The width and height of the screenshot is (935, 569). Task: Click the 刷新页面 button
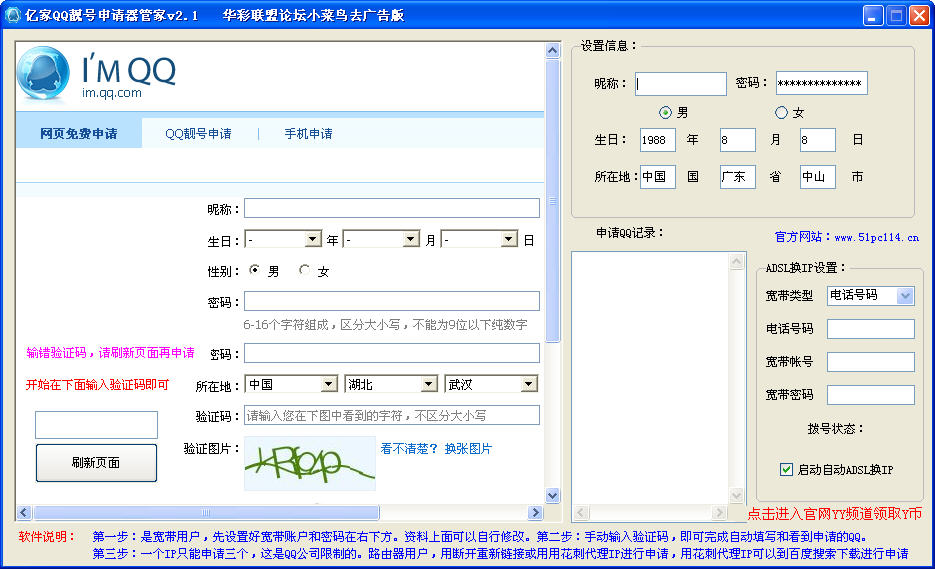(97, 463)
